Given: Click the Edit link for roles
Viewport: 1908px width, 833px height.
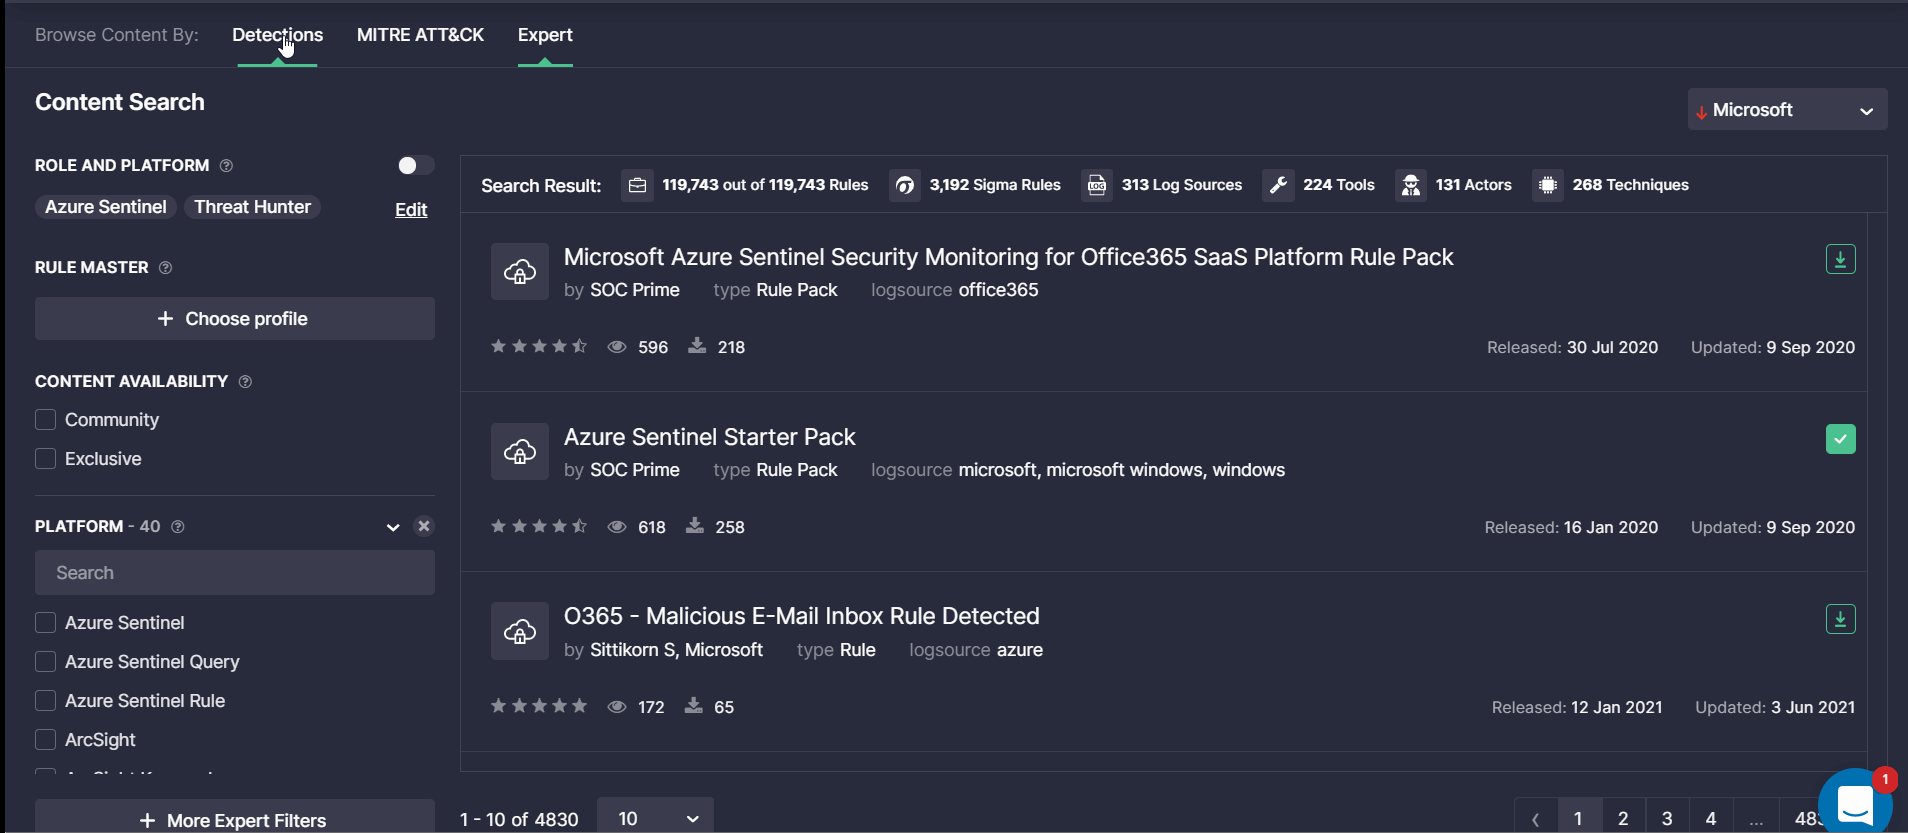Looking at the screenshot, I should pos(411,210).
